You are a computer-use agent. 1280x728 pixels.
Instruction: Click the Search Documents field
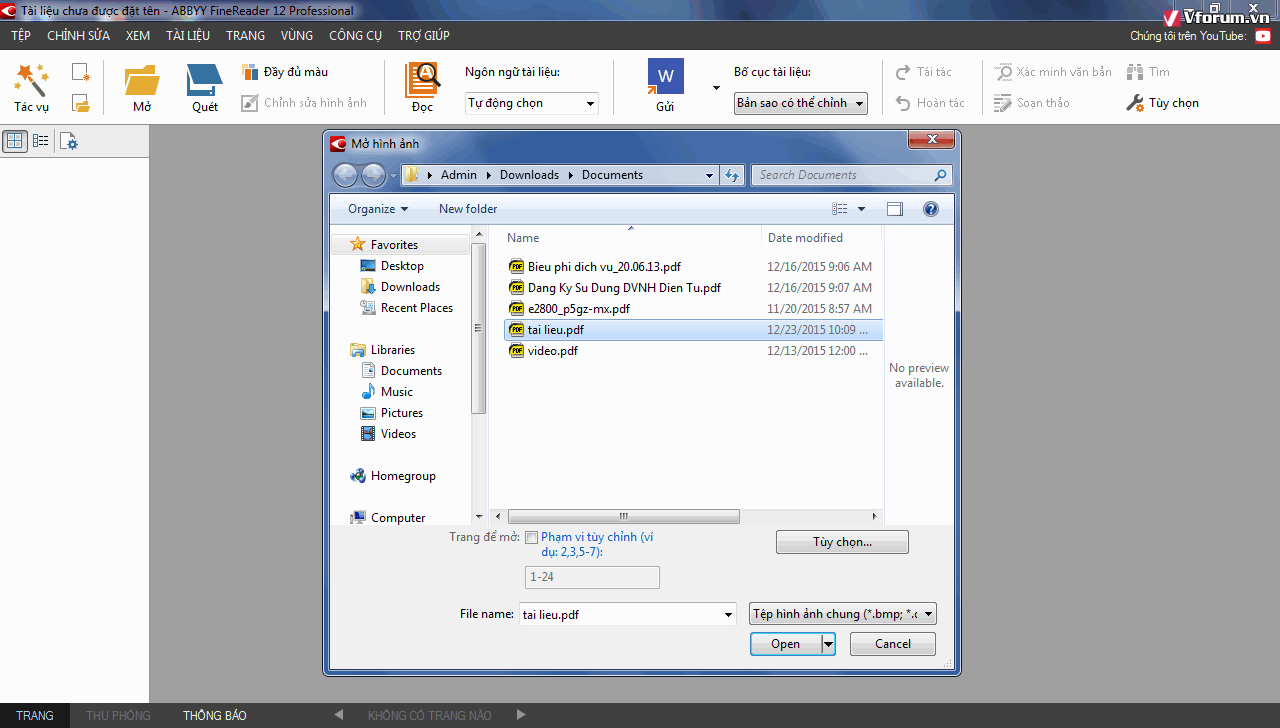coord(851,175)
